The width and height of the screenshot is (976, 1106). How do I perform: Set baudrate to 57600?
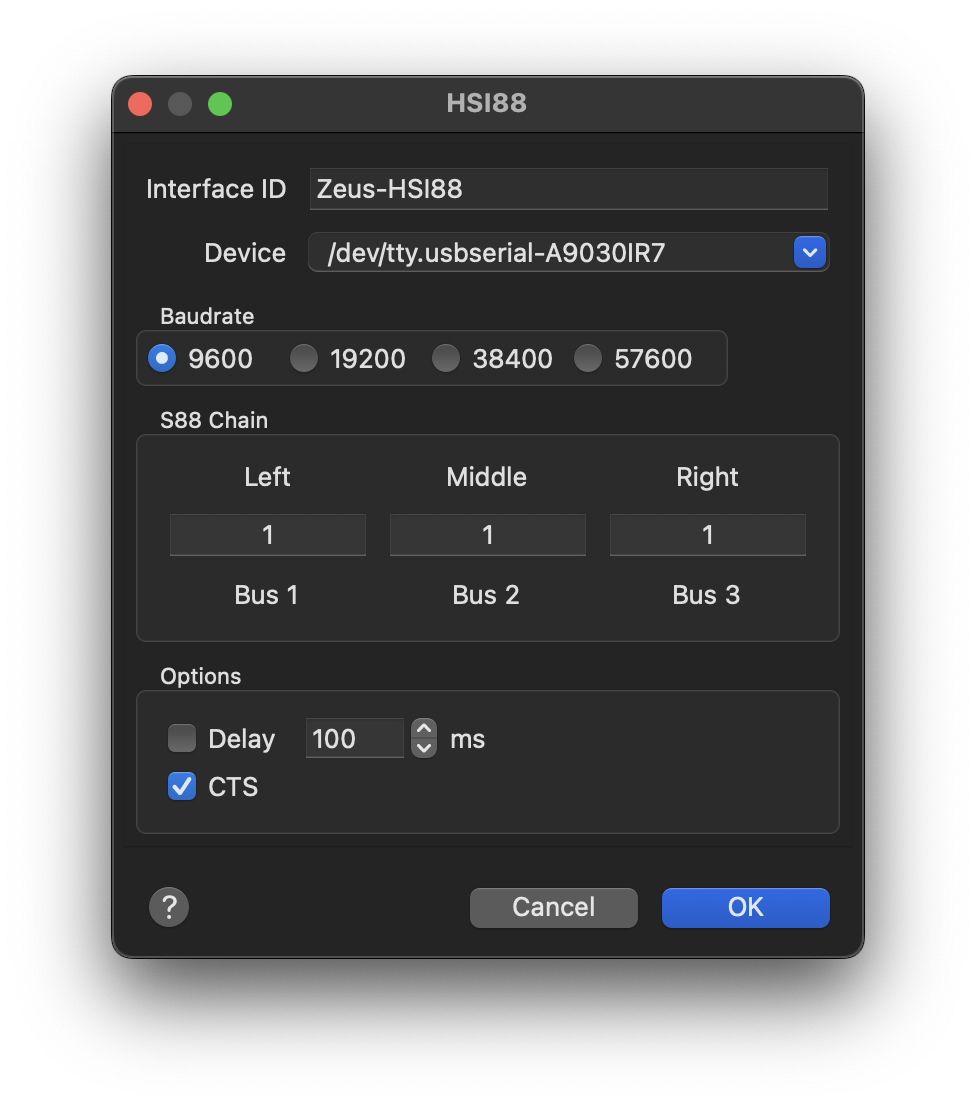pyautogui.click(x=588, y=358)
